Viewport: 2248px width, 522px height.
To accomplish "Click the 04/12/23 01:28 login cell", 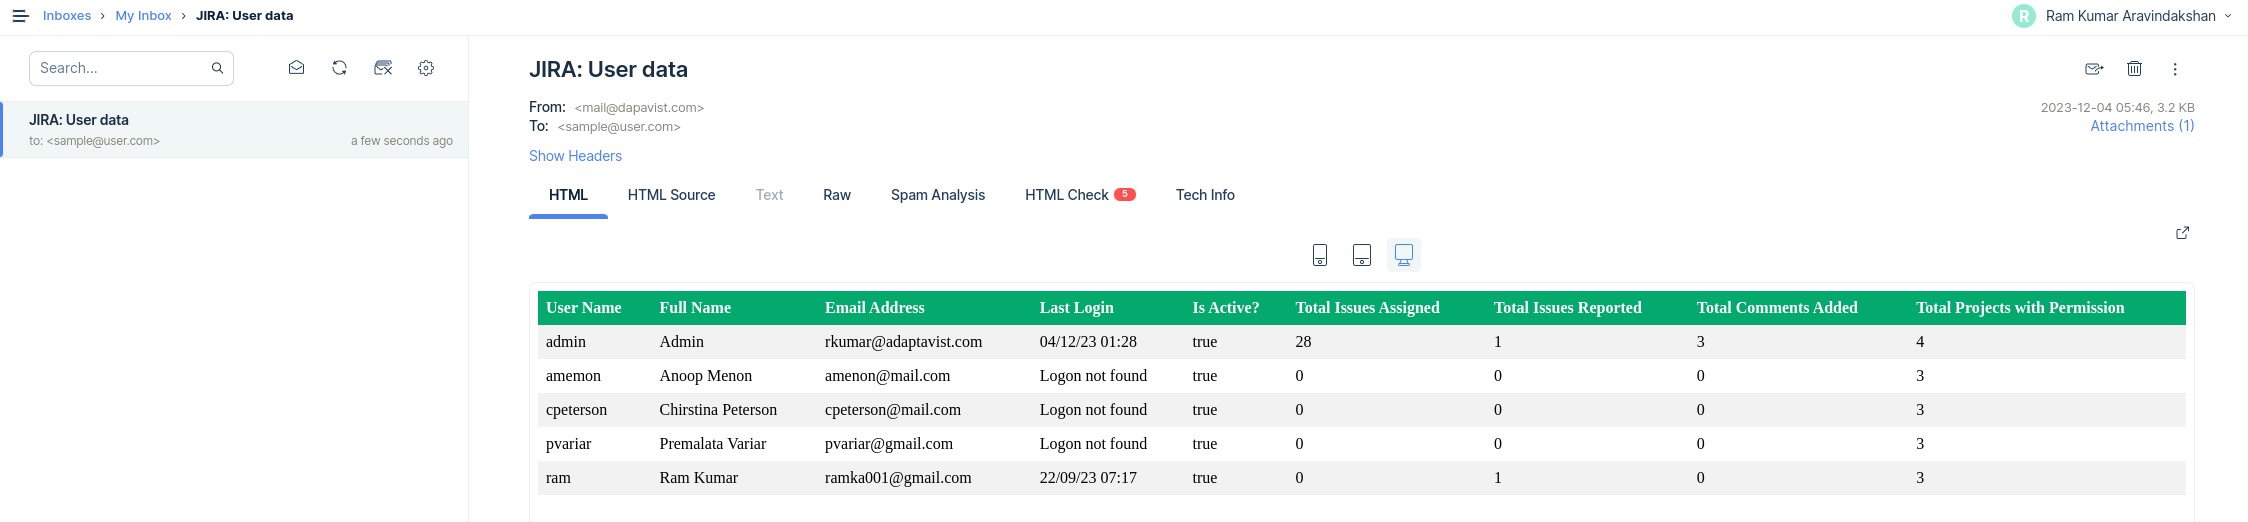I will tap(1088, 342).
